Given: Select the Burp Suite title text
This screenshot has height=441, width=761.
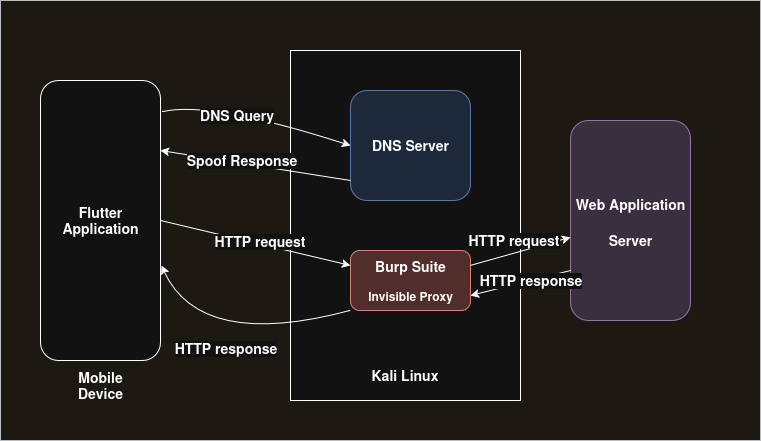Looking at the screenshot, I should point(410,267).
